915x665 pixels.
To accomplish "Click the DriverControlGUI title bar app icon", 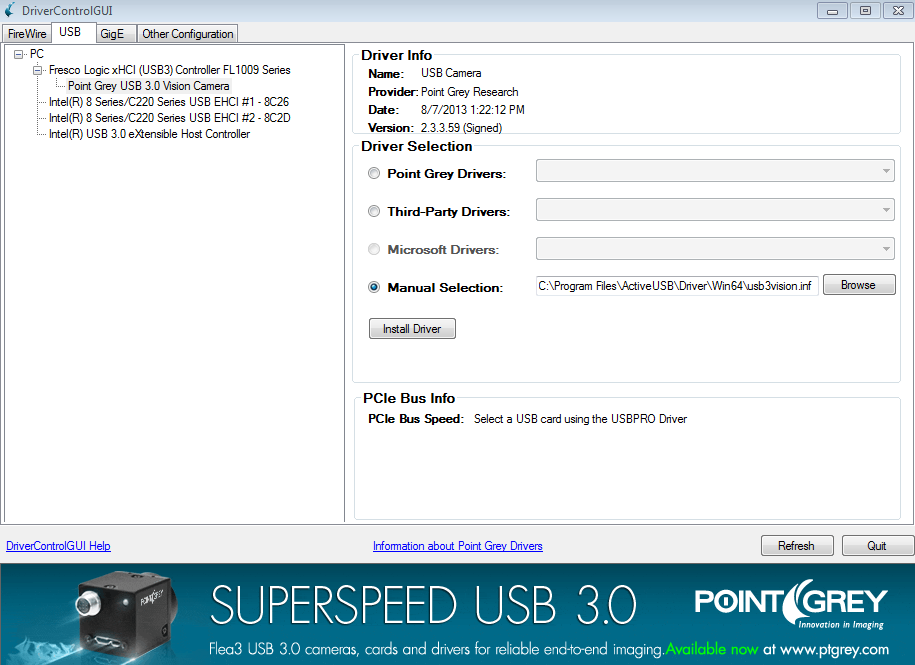I will point(10,11).
